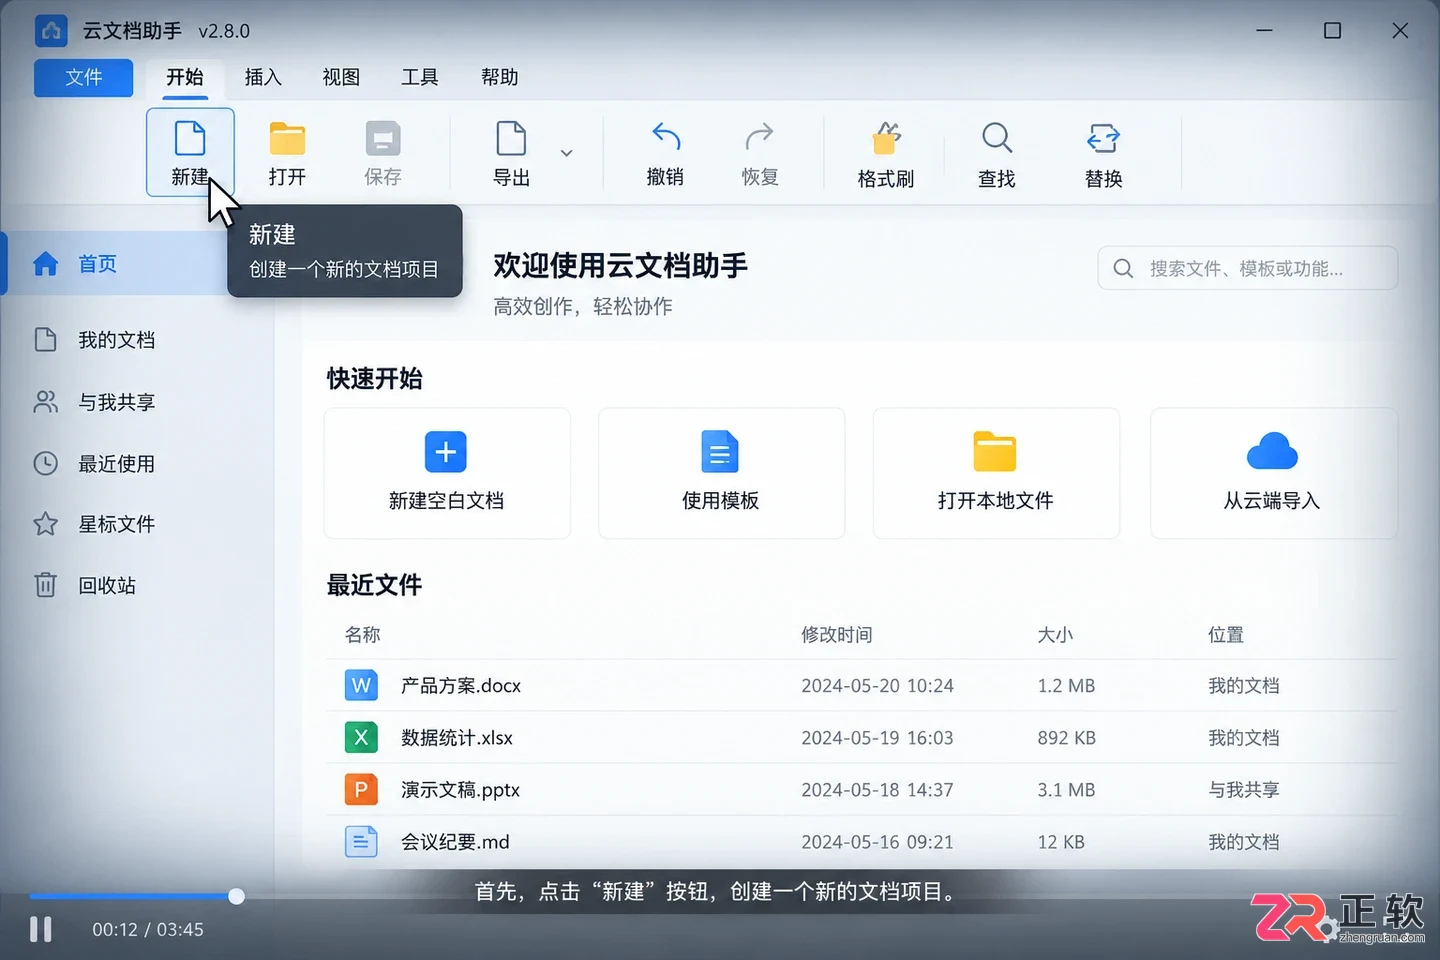Image resolution: width=1440 pixels, height=960 pixels.
Task: Click the magnifier icon in search box
Action: (x=1123, y=268)
